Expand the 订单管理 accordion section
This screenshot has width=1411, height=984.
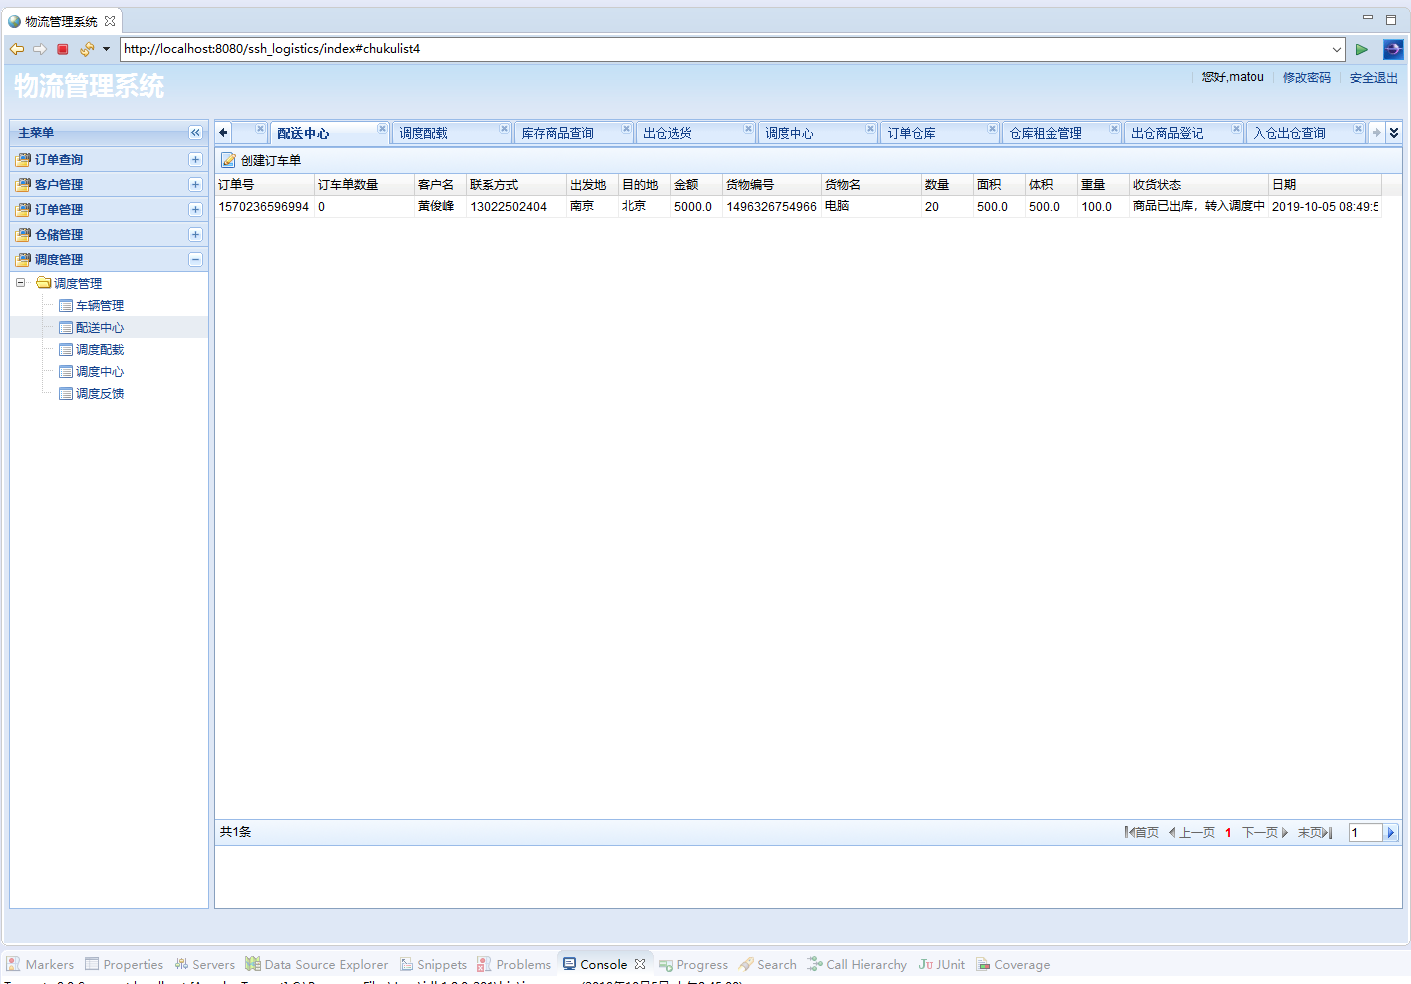point(195,210)
